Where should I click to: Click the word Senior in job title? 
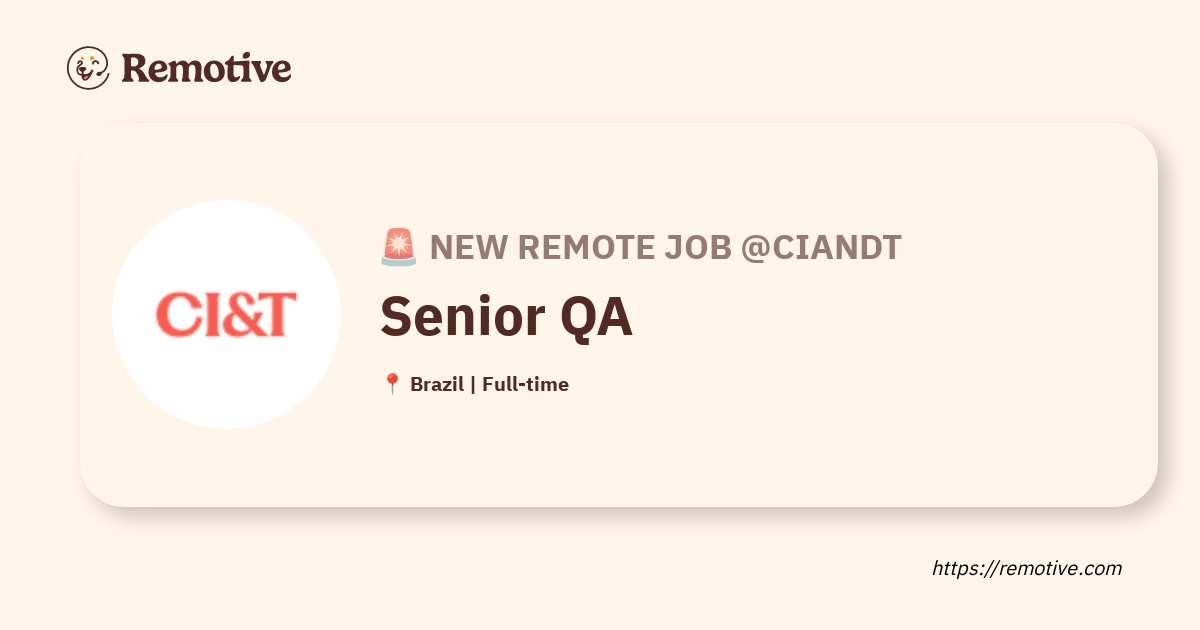[x=455, y=317]
